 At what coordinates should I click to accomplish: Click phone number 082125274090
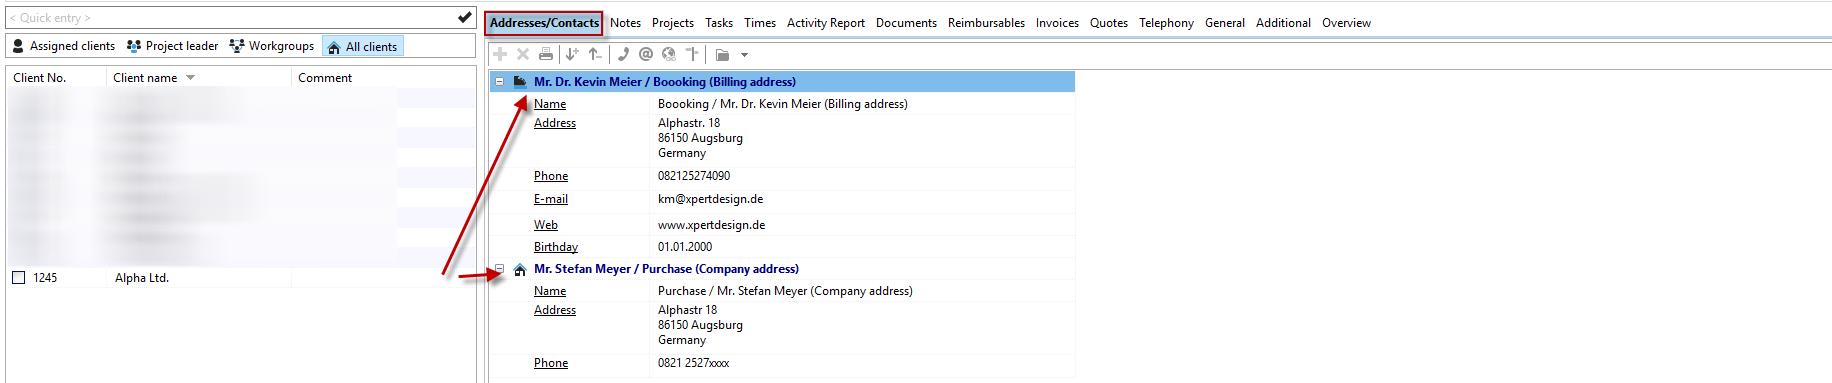[x=694, y=176]
